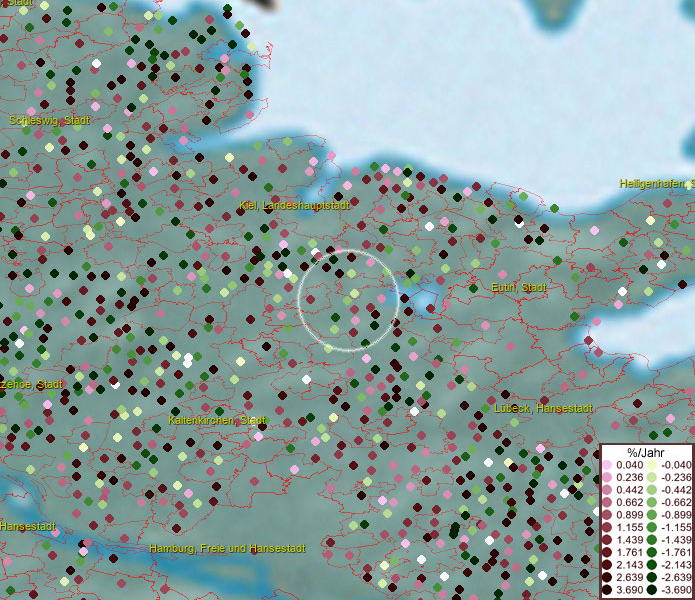Click the -1.439 green legend swatch

point(652,540)
